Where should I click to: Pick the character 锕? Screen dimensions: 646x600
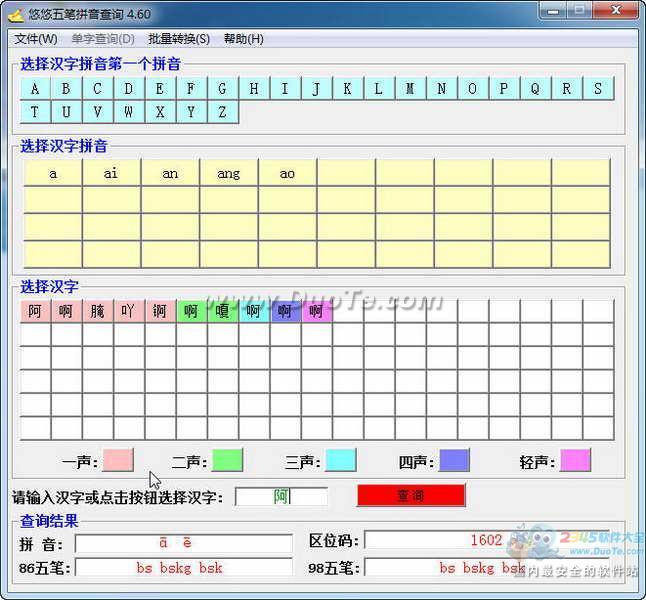click(x=160, y=311)
